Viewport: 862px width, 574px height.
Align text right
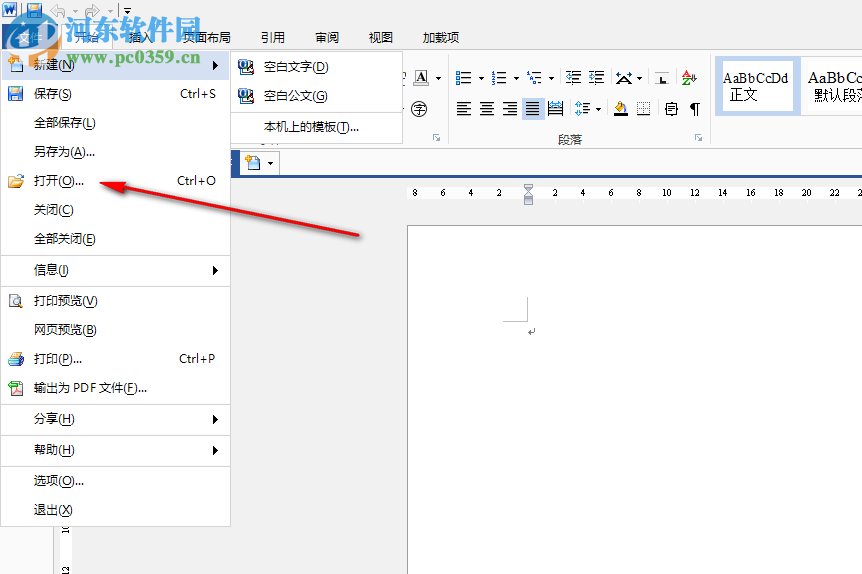510,109
